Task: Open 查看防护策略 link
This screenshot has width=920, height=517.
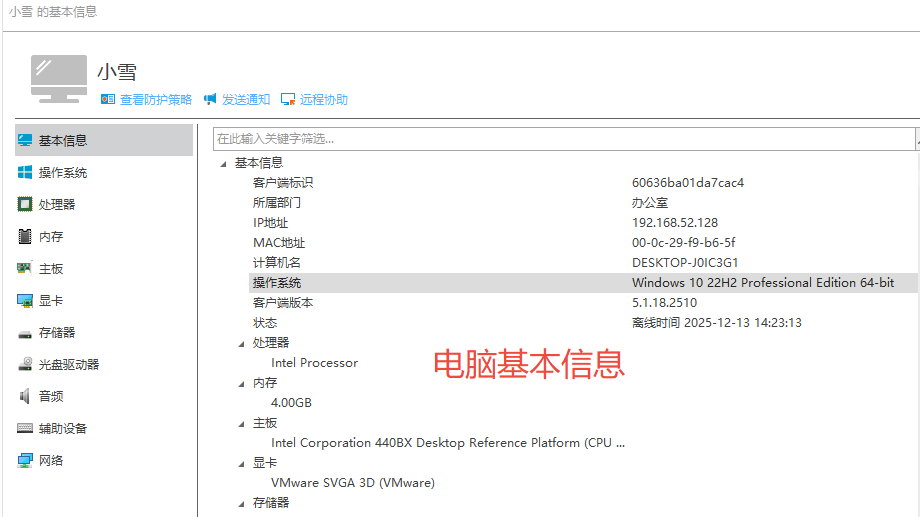Action: pyautogui.click(x=156, y=100)
